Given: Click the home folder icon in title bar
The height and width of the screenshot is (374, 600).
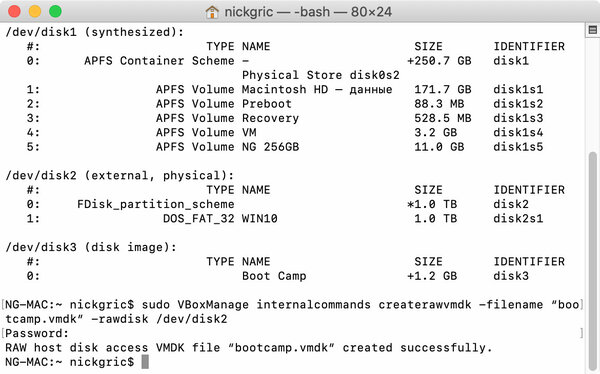Looking at the screenshot, I should (x=212, y=12).
